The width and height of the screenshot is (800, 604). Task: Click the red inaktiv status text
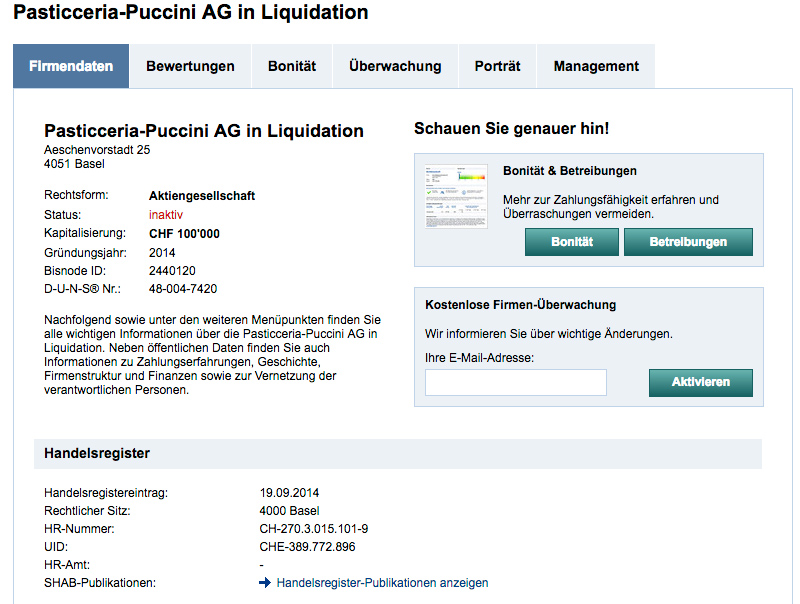click(166, 215)
